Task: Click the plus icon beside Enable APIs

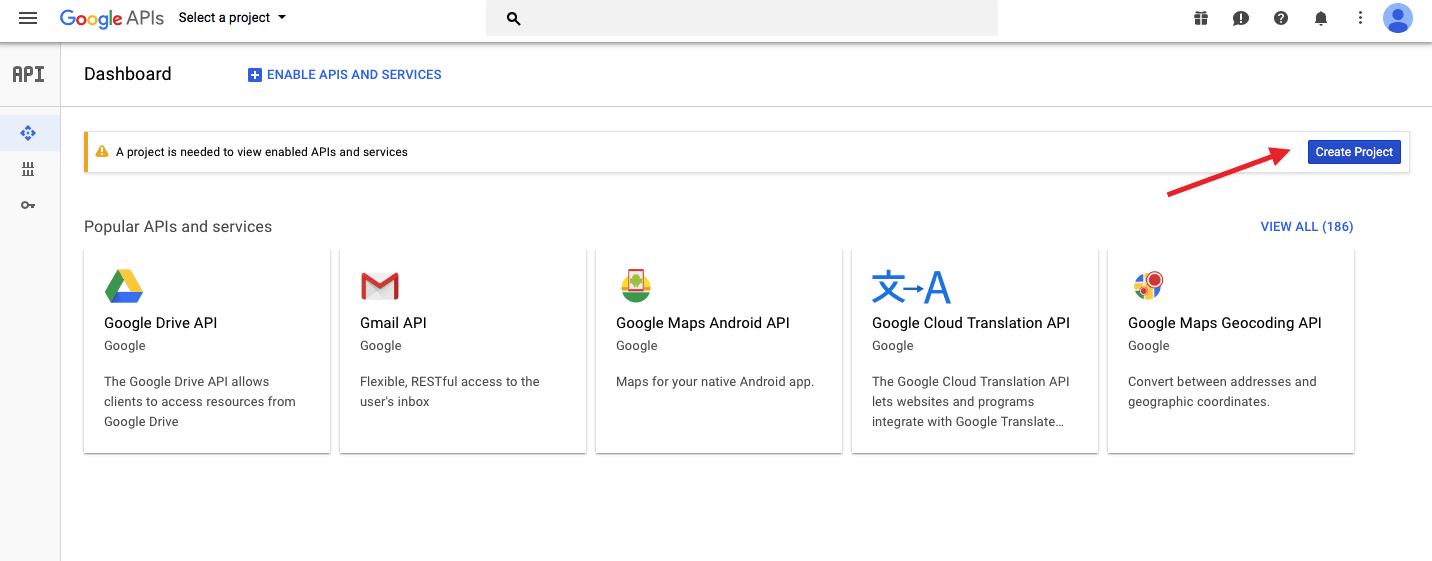Action: click(x=255, y=75)
